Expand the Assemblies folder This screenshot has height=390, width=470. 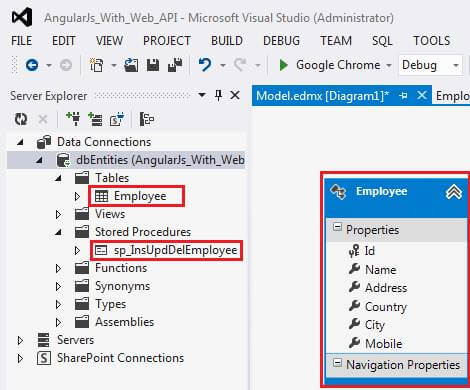pos(58,322)
